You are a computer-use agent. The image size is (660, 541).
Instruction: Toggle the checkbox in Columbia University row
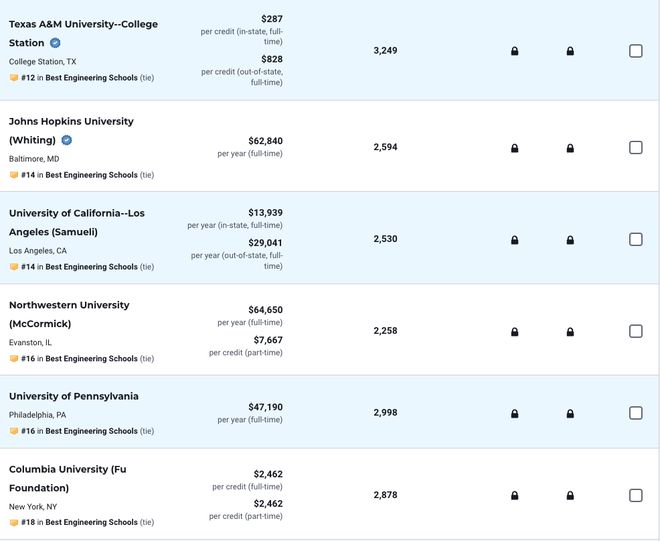(x=636, y=496)
